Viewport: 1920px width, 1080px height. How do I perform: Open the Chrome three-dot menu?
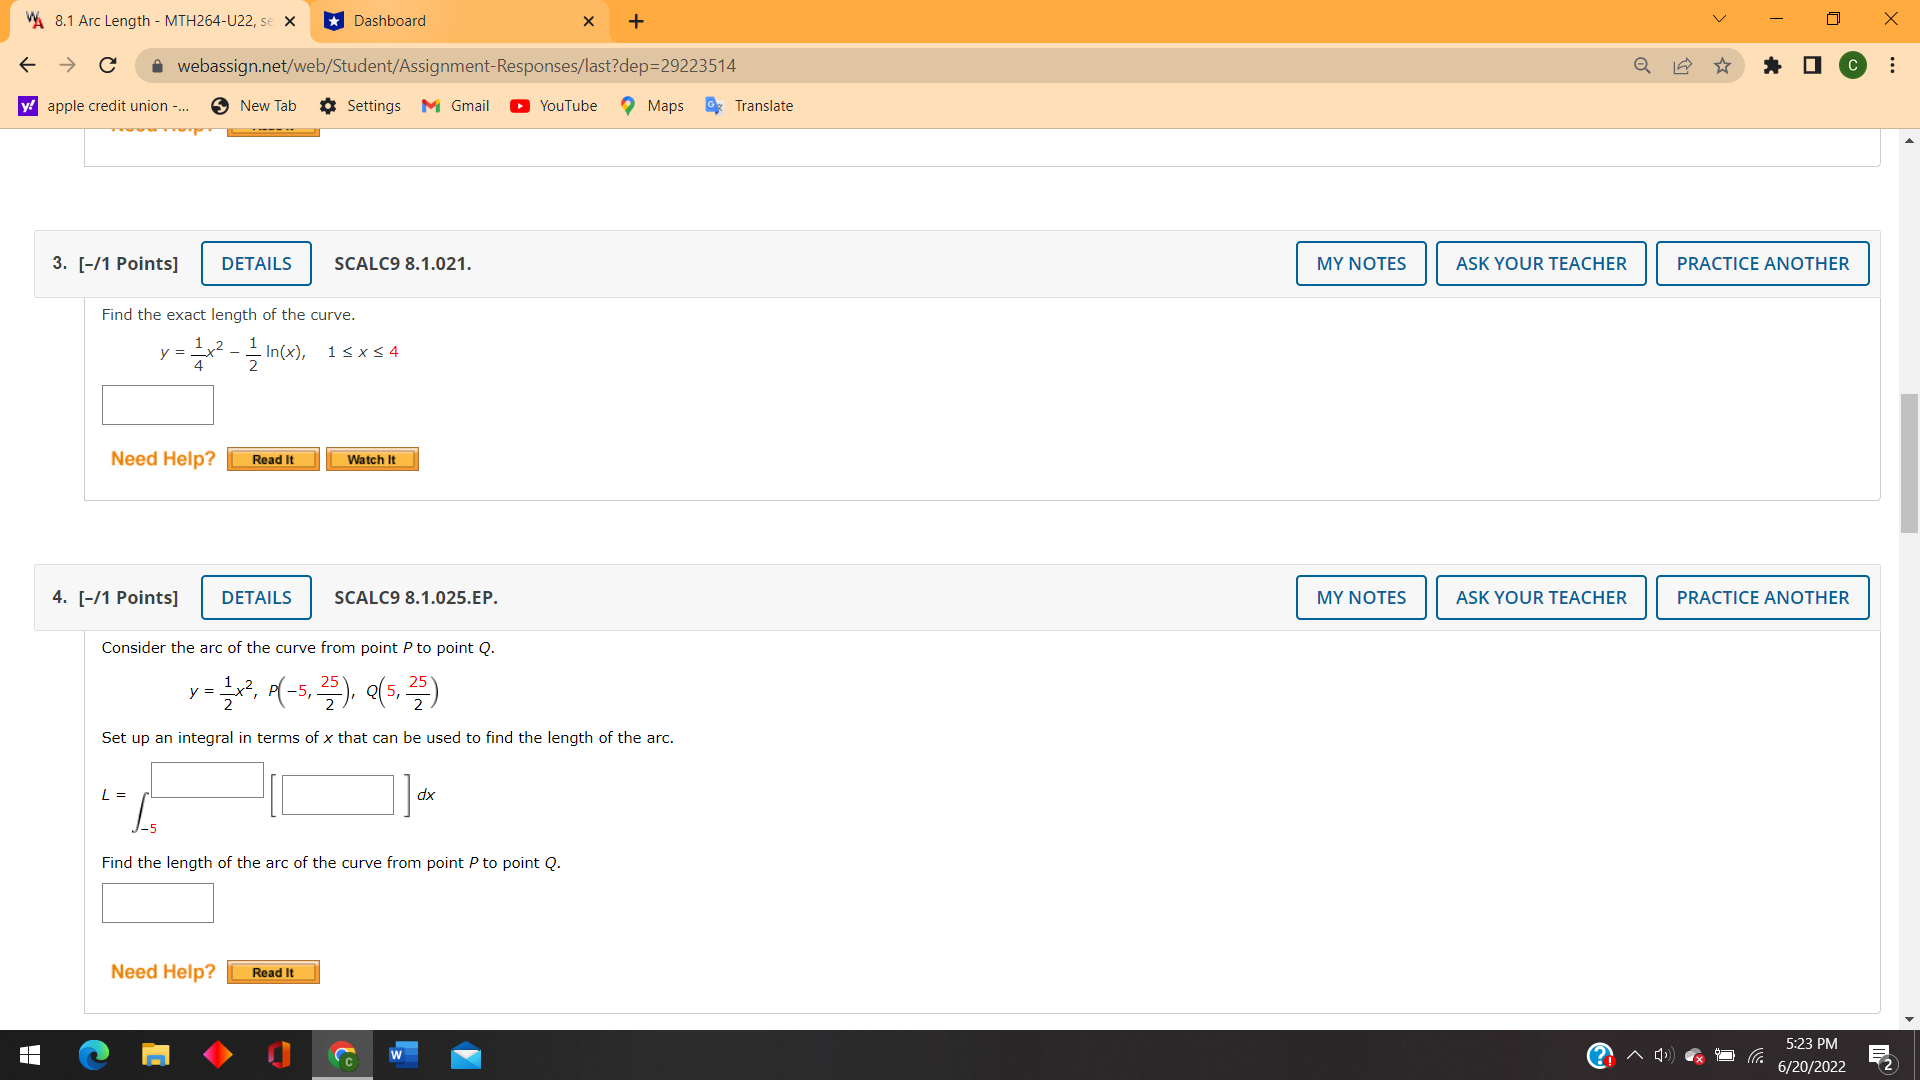1892,65
